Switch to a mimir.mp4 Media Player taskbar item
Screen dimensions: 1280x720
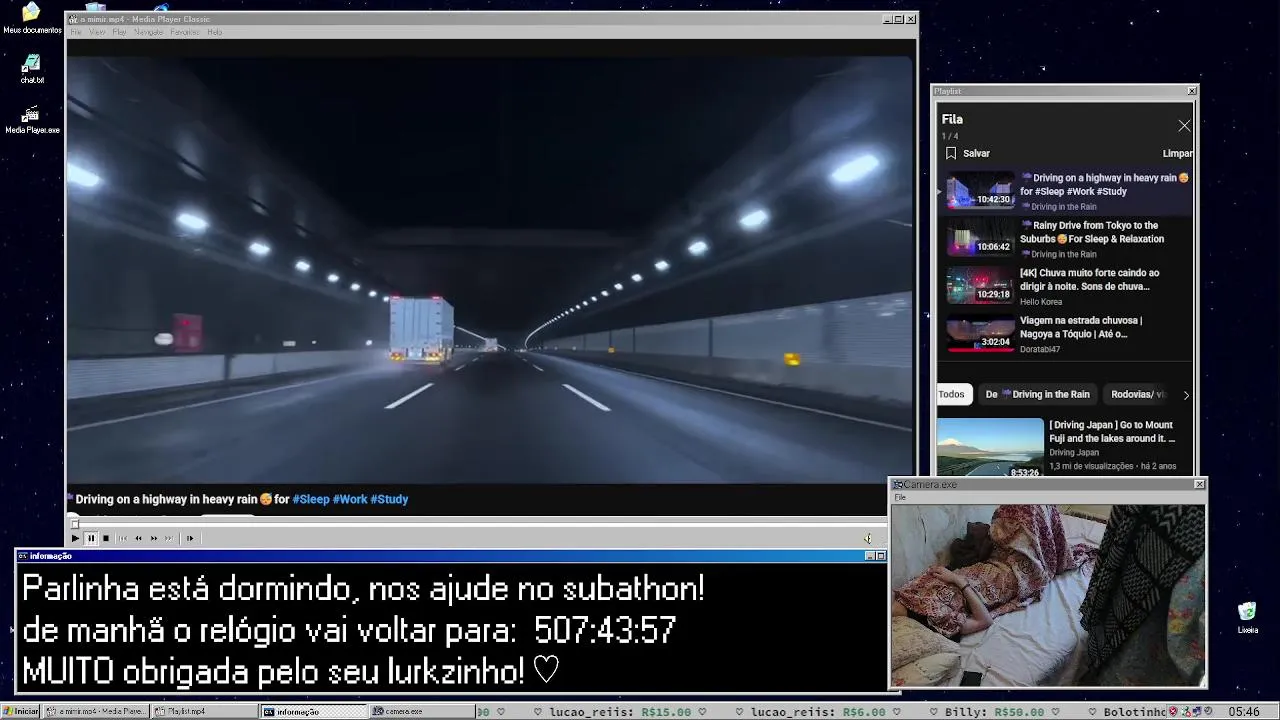(x=96, y=711)
